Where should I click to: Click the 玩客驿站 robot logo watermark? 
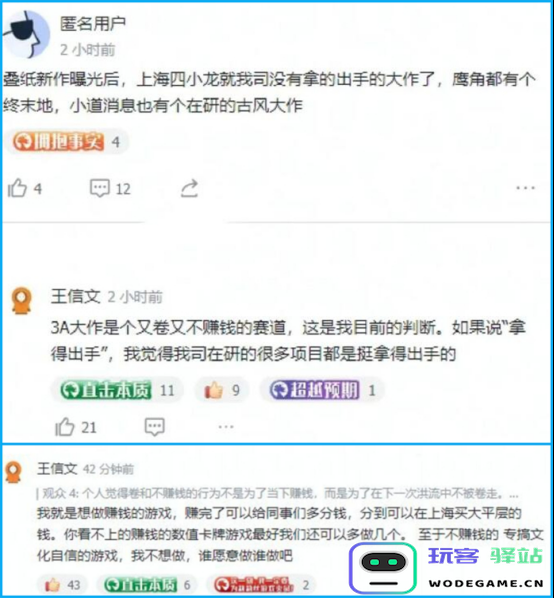(x=383, y=568)
